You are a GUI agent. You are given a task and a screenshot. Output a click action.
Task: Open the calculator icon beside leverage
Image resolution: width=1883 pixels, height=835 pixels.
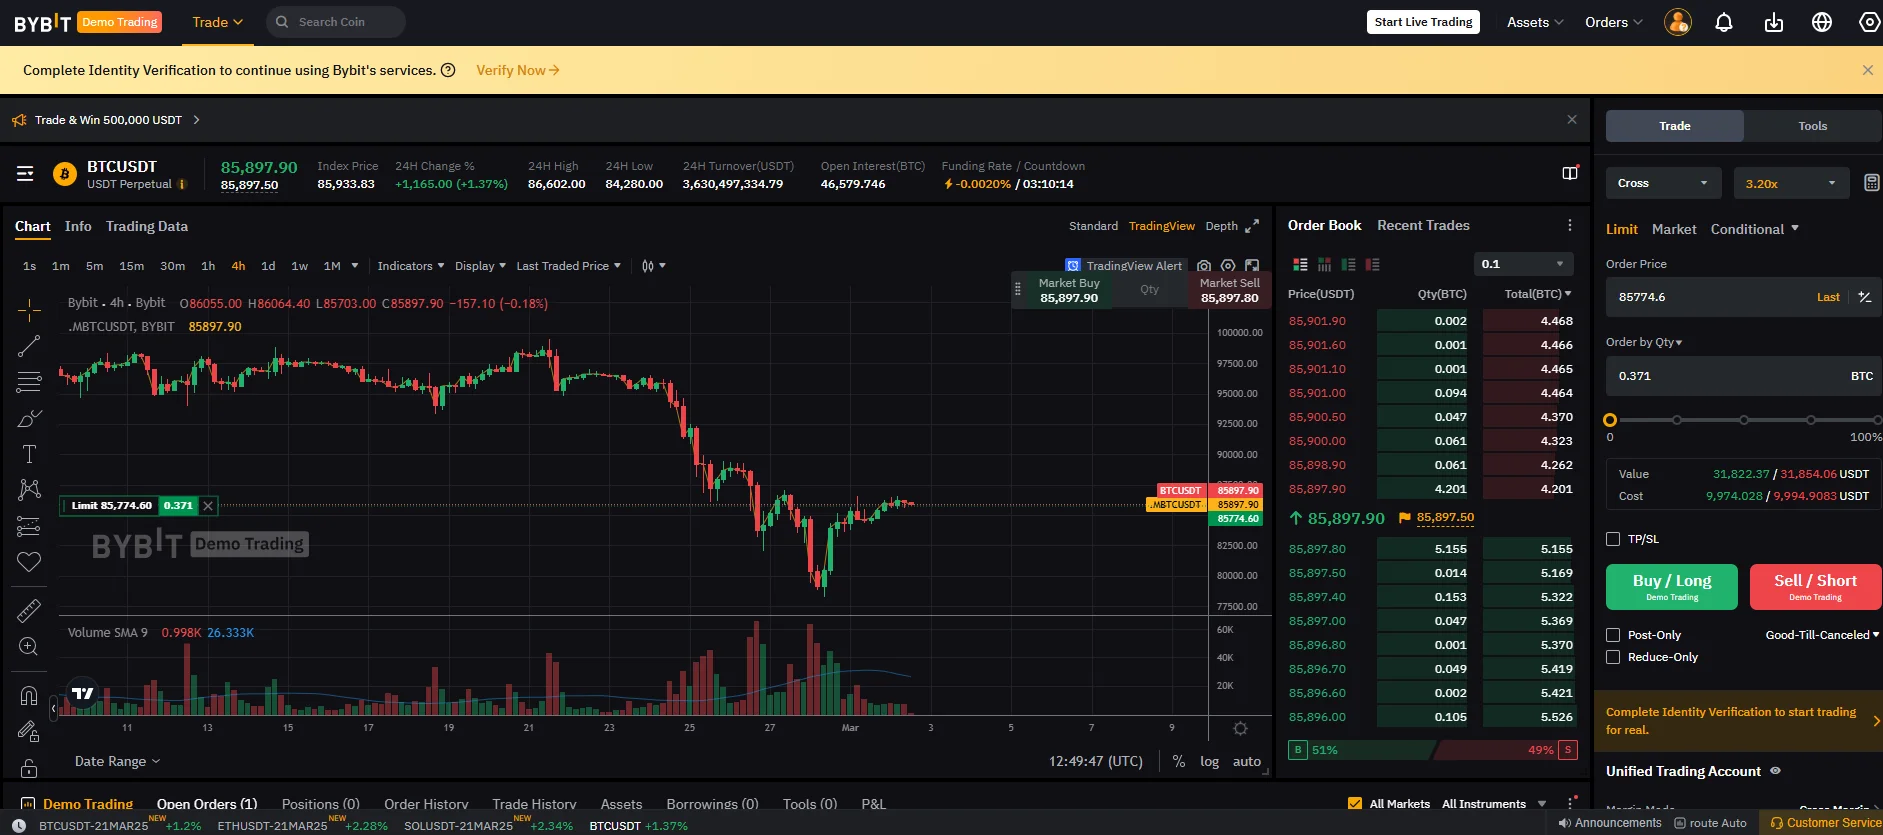(1872, 183)
